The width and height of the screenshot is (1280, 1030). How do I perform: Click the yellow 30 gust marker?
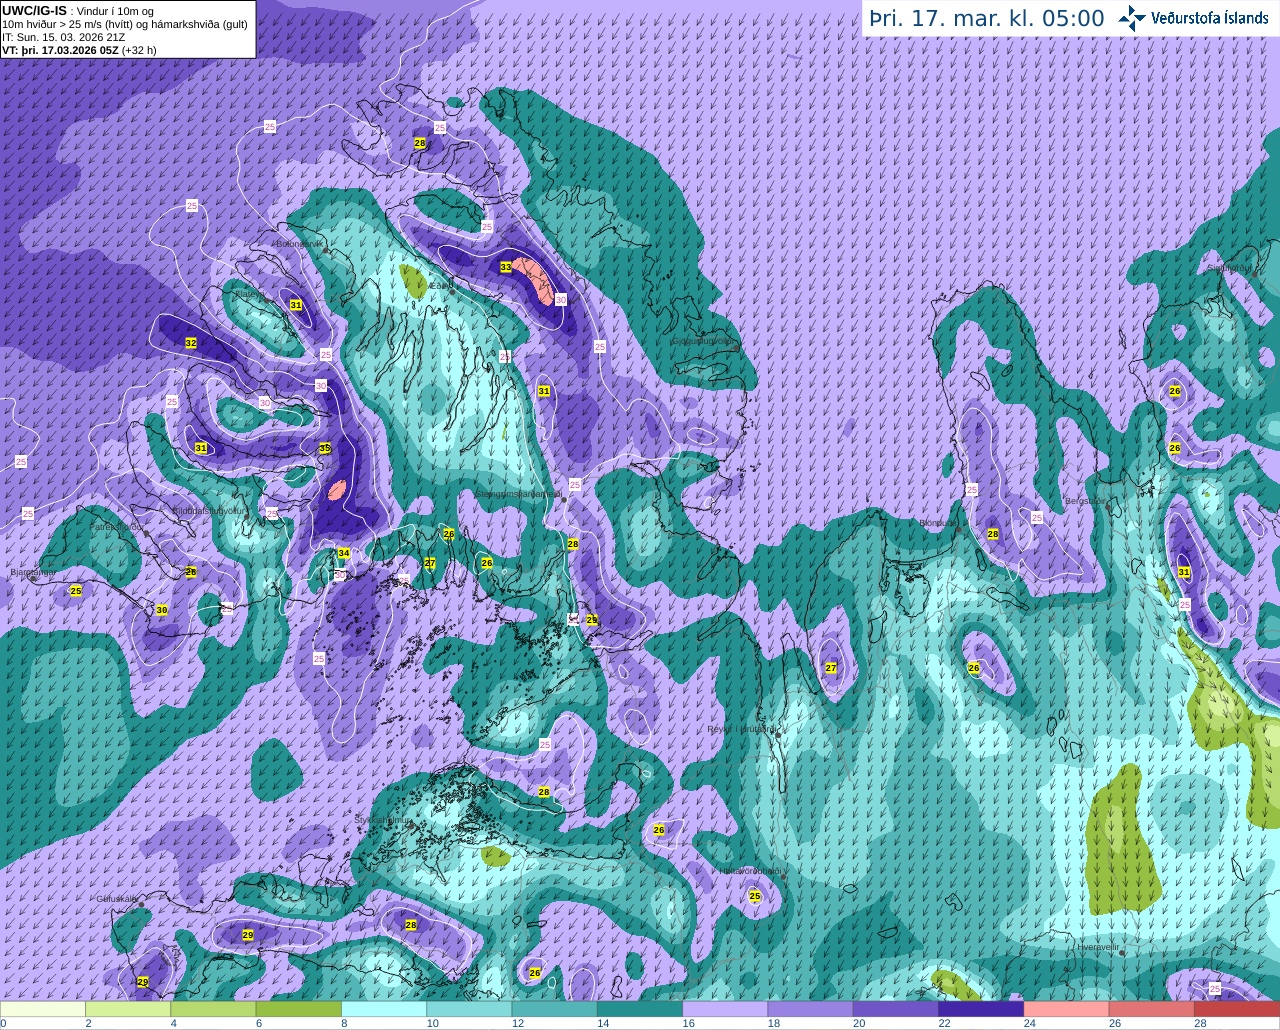pyautogui.click(x=162, y=610)
